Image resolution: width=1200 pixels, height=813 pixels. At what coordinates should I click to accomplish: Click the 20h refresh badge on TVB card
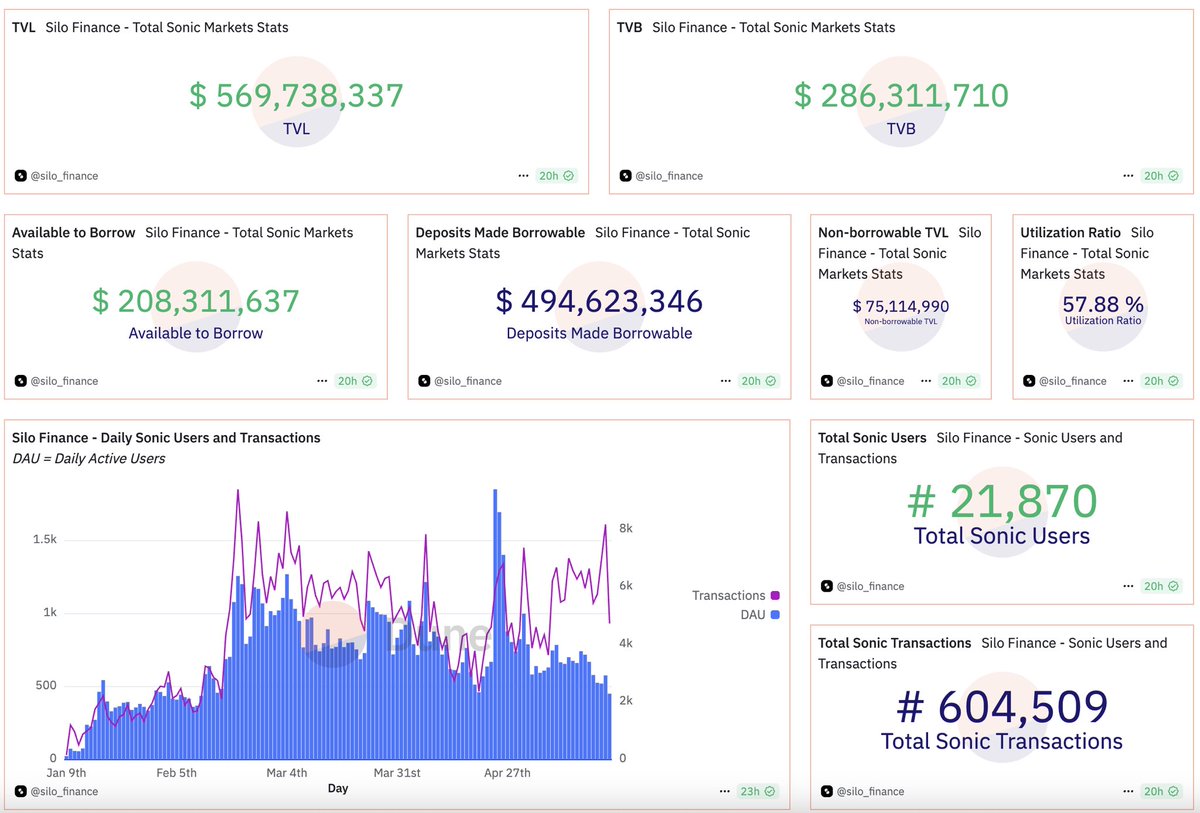[1161, 175]
